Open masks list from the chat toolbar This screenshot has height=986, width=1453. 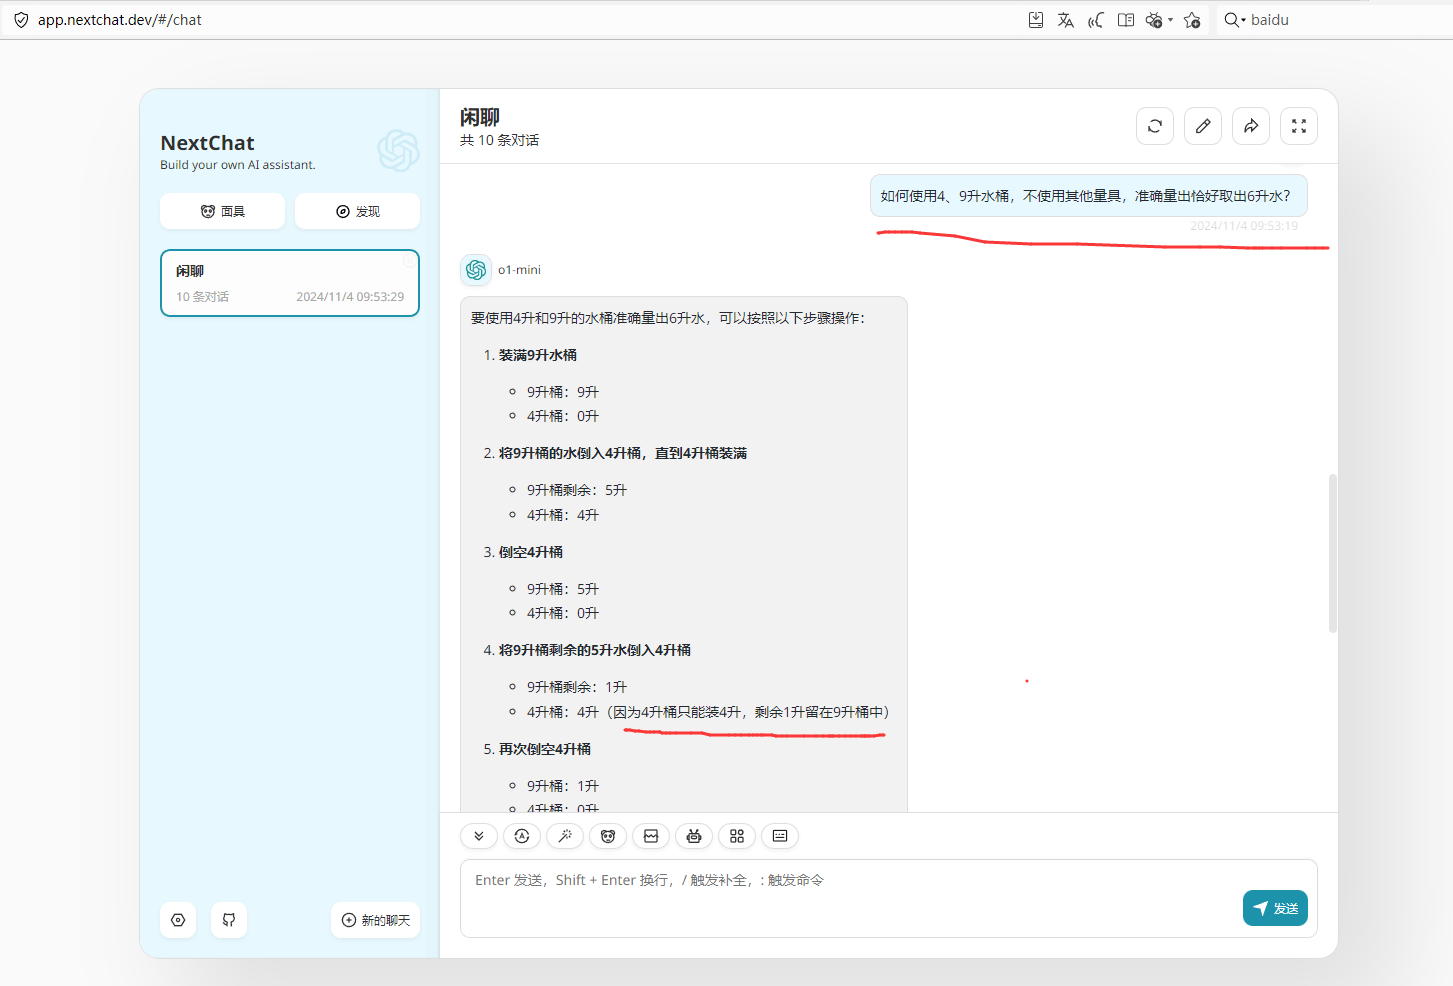click(x=608, y=836)
